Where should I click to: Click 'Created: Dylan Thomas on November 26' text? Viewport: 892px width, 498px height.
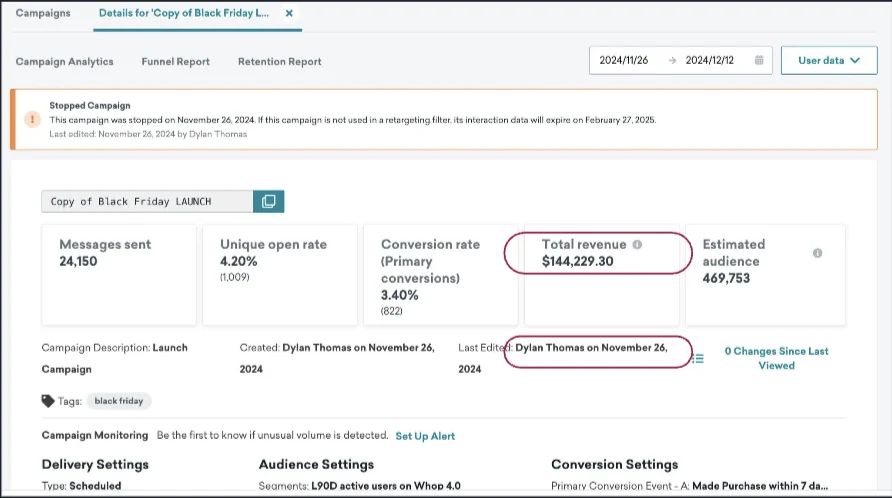[337, 358]
